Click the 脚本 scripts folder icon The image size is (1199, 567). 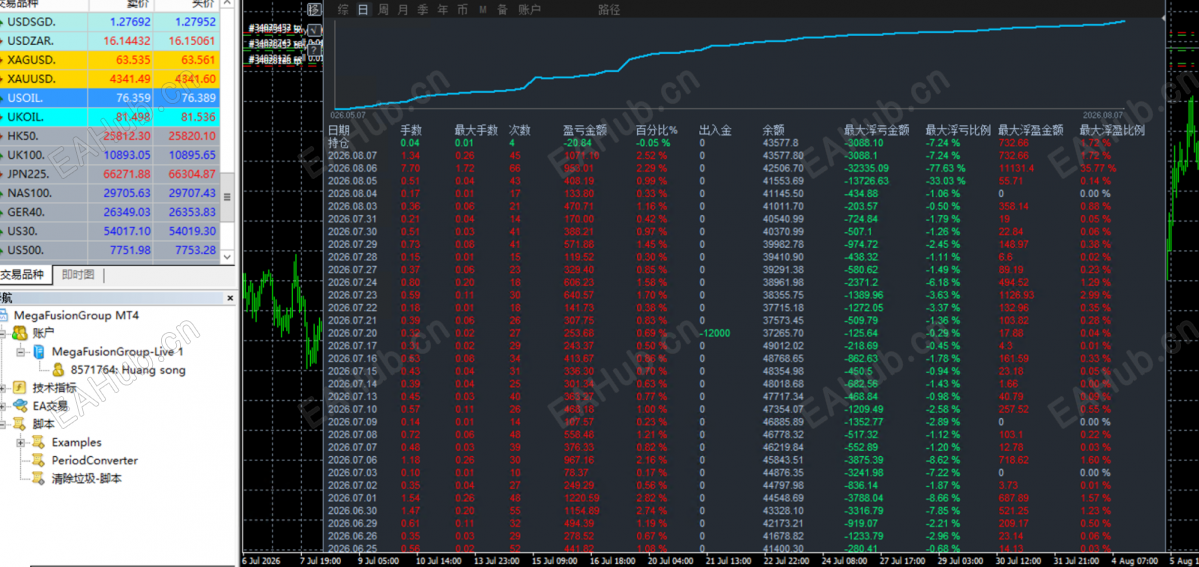click(x=21, y=424)
